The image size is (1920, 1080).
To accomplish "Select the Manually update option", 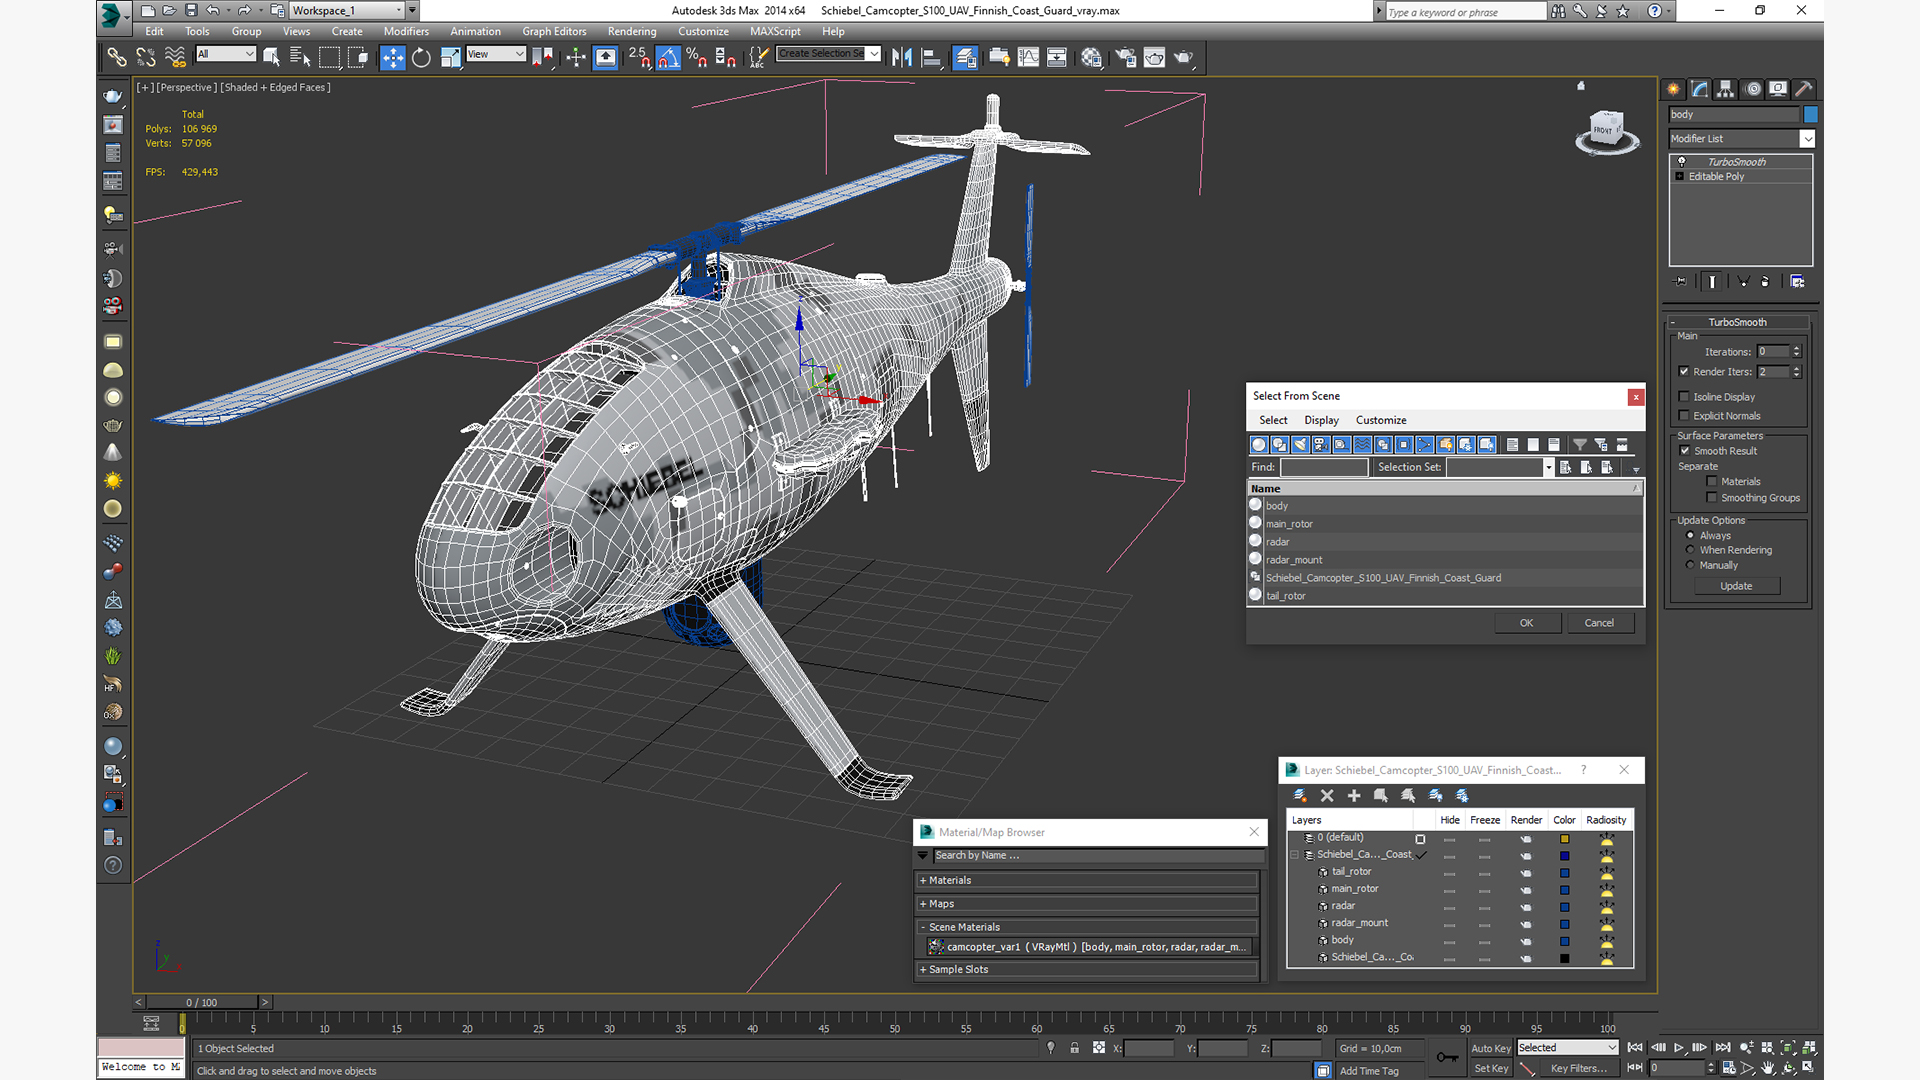I will click(x=1691, y=565).
